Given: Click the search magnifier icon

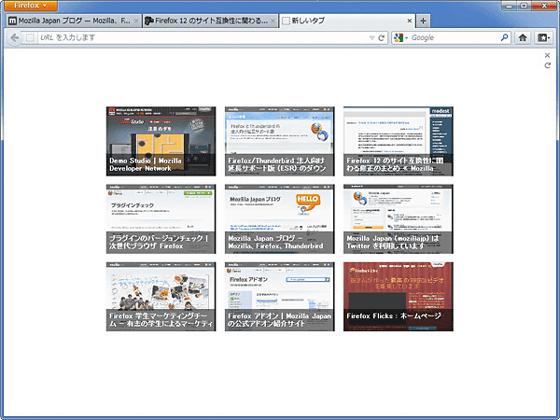Looking at the screenshot, I should point(505,37).
